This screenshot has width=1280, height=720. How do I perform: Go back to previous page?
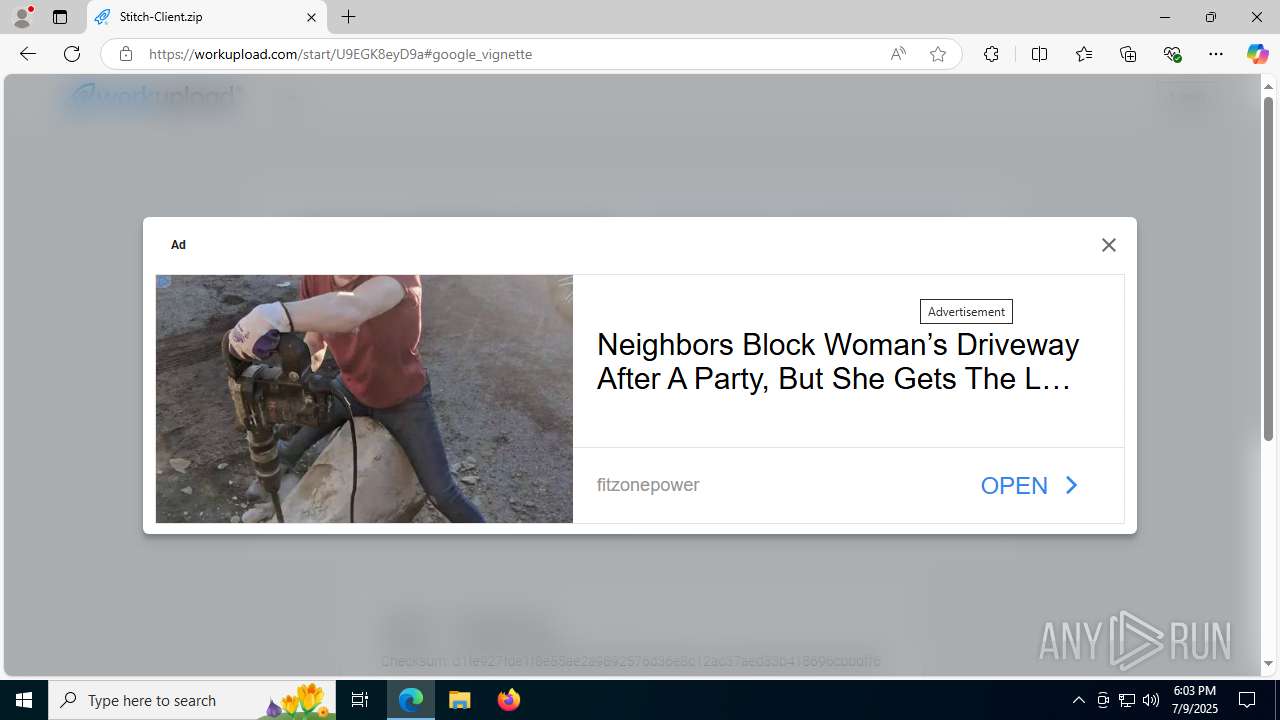click(x=28, y=54)
